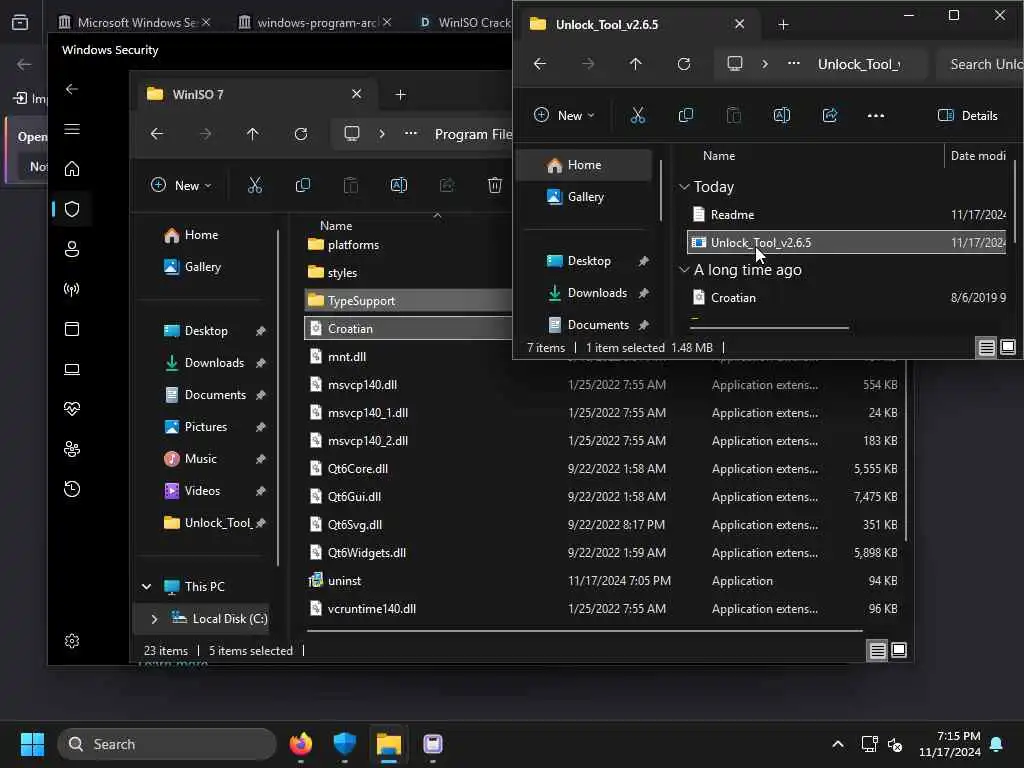Expand path ellipsis in Unlock_Tool address bar
The height and width of the screenshot is (768, 1024).
793,64
